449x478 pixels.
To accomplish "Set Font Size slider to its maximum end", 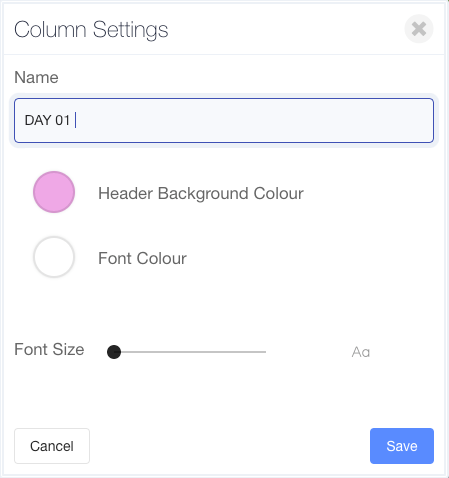I will coord(265,352).
